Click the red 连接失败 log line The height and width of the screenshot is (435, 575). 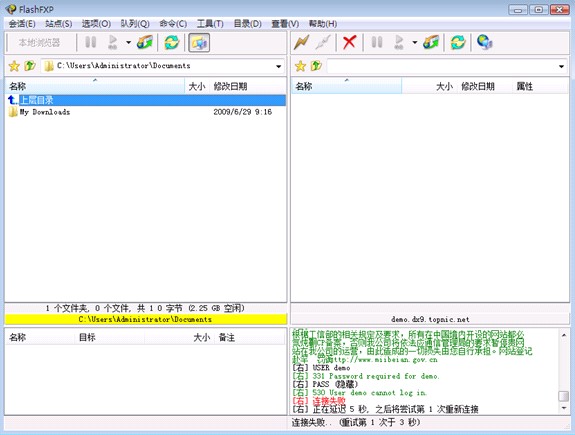click(x=319, y=401)
